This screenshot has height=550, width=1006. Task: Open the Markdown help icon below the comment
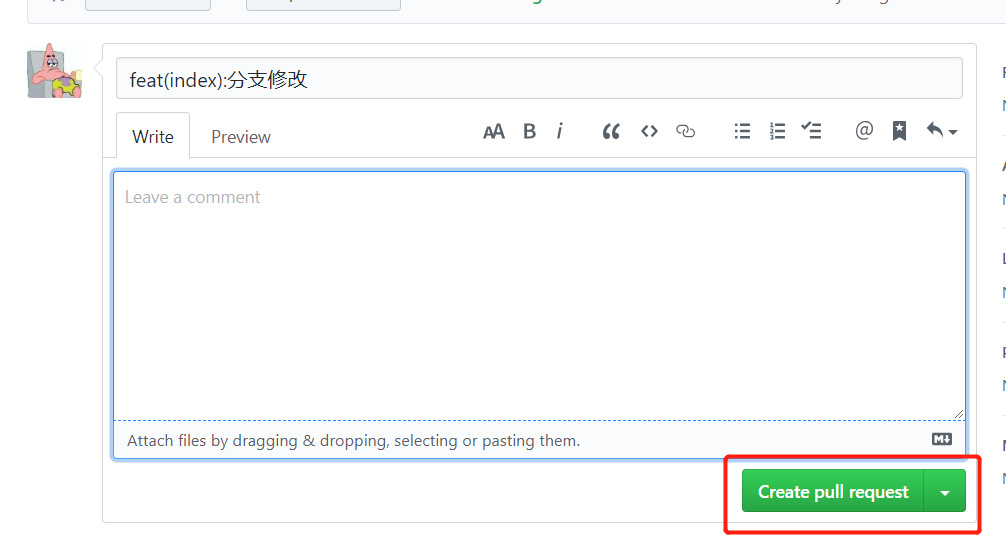[x=941, y=439]
